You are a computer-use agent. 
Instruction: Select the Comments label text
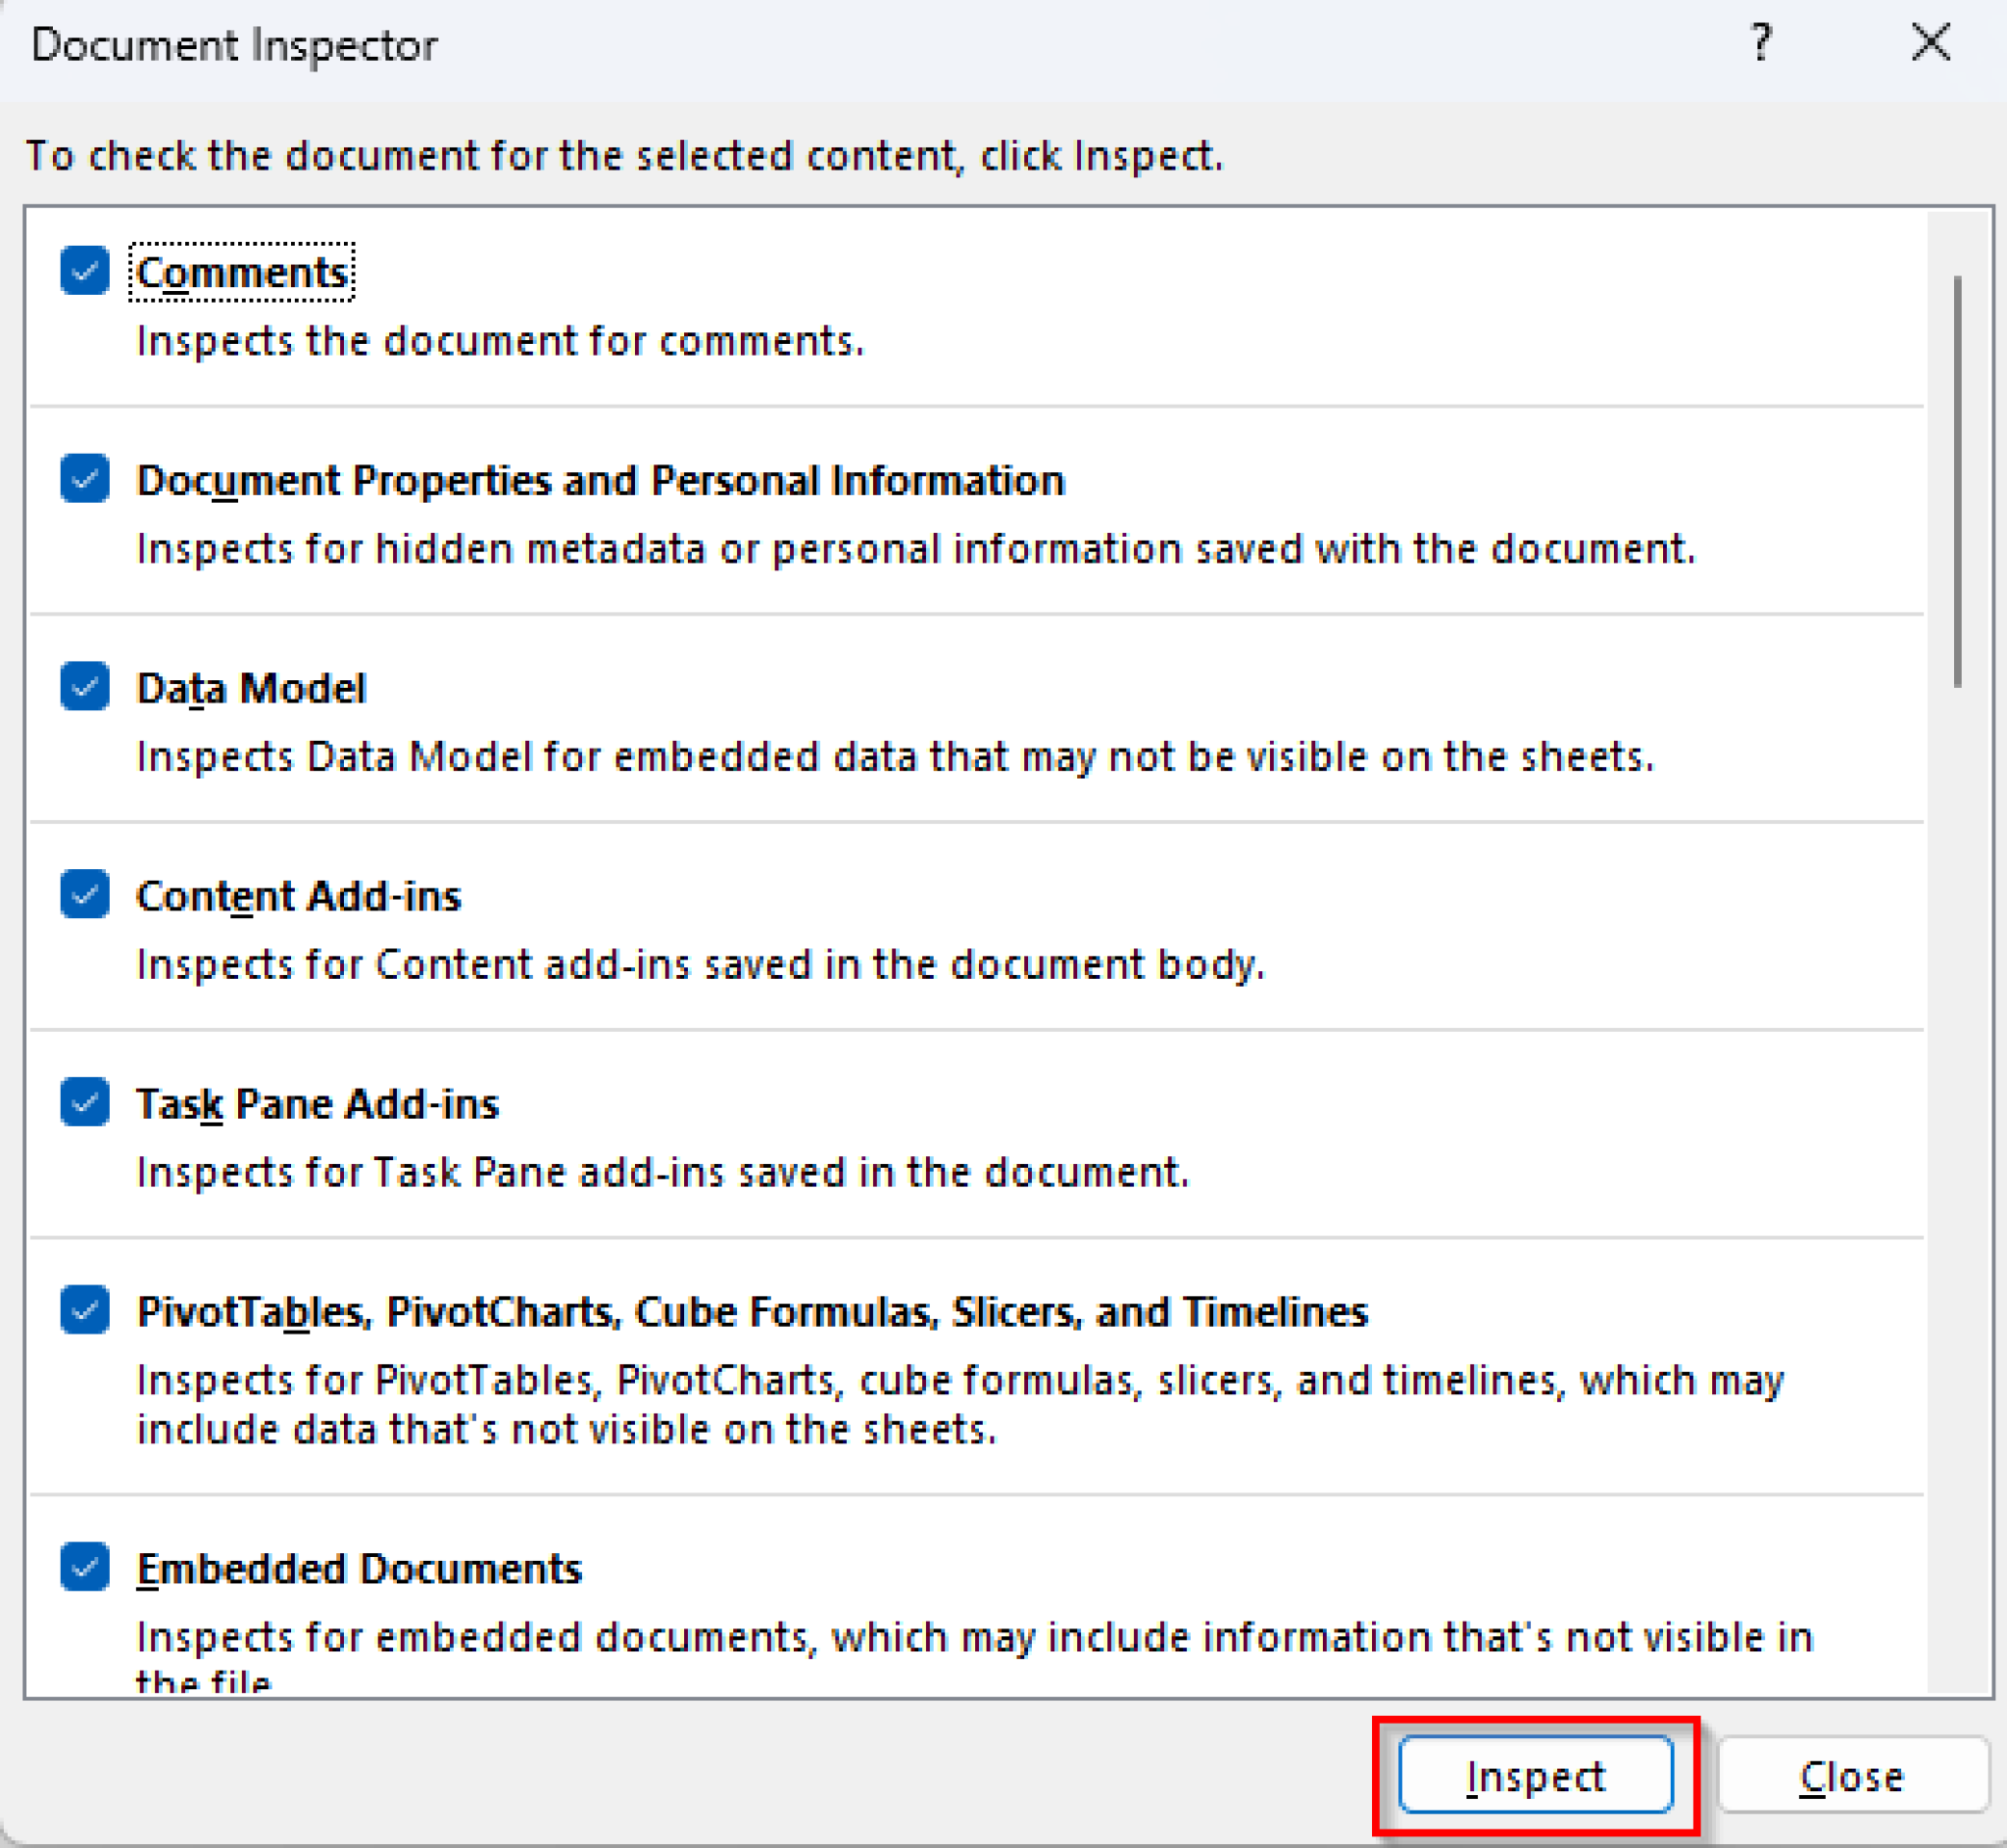[243, 270]
